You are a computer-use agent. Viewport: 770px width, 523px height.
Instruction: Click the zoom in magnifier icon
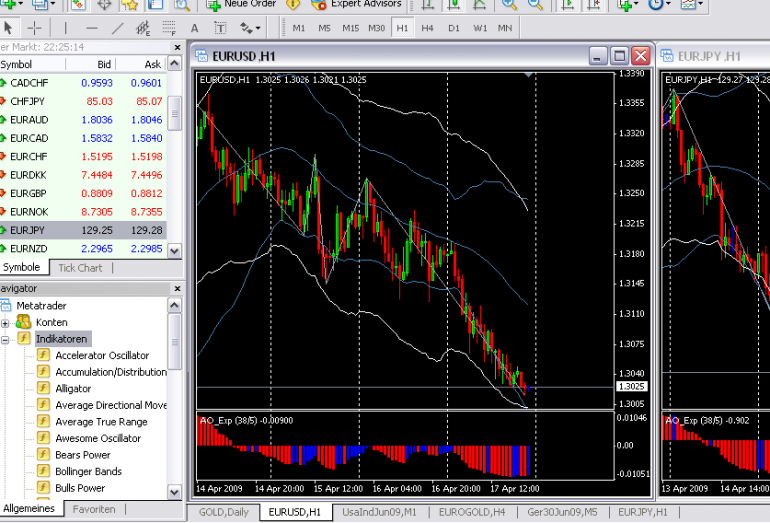(509, 4)
